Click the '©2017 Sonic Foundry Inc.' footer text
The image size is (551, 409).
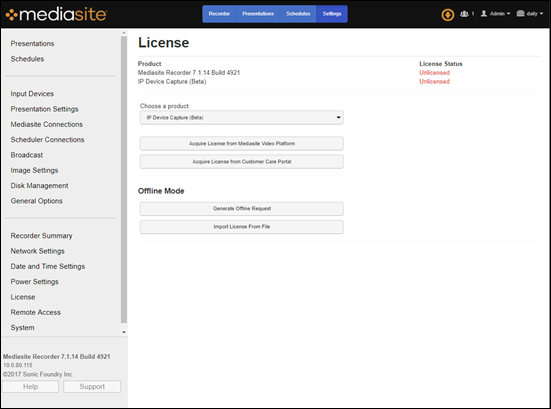[x=38, y=375]
